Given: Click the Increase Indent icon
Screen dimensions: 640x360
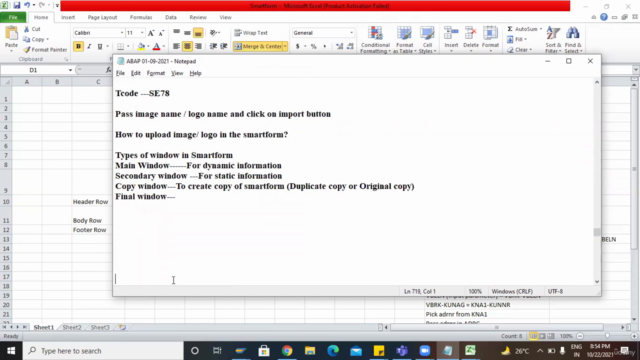Looking at the screenshot, I should [224, 47].
